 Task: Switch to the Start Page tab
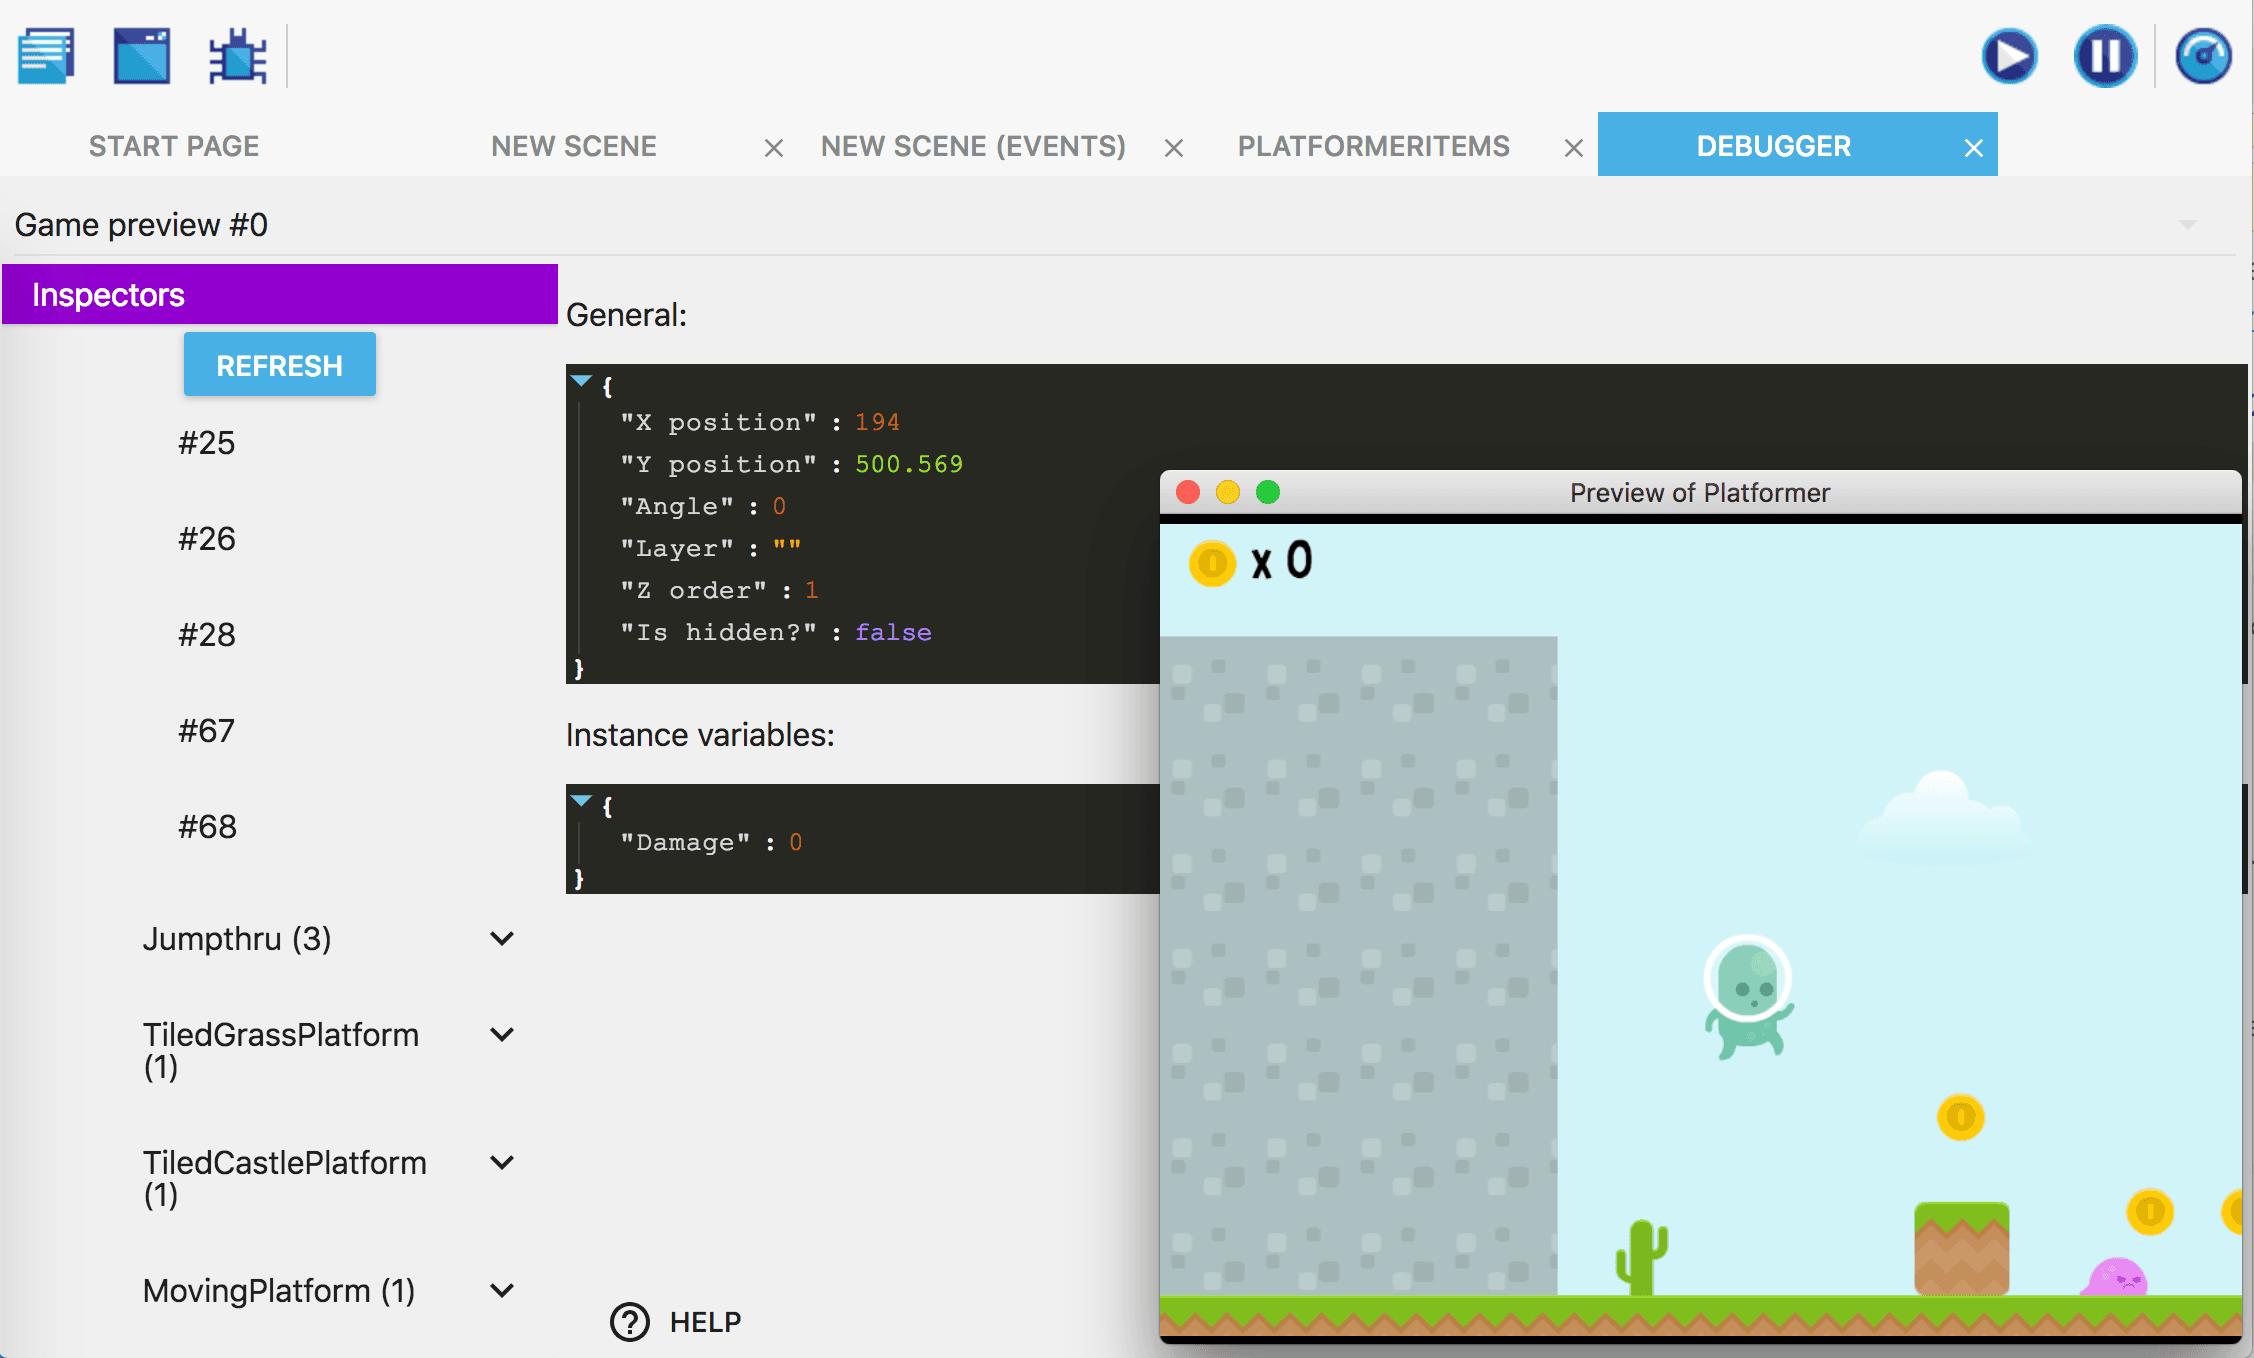pyautogui.click(x=174, y=146)
